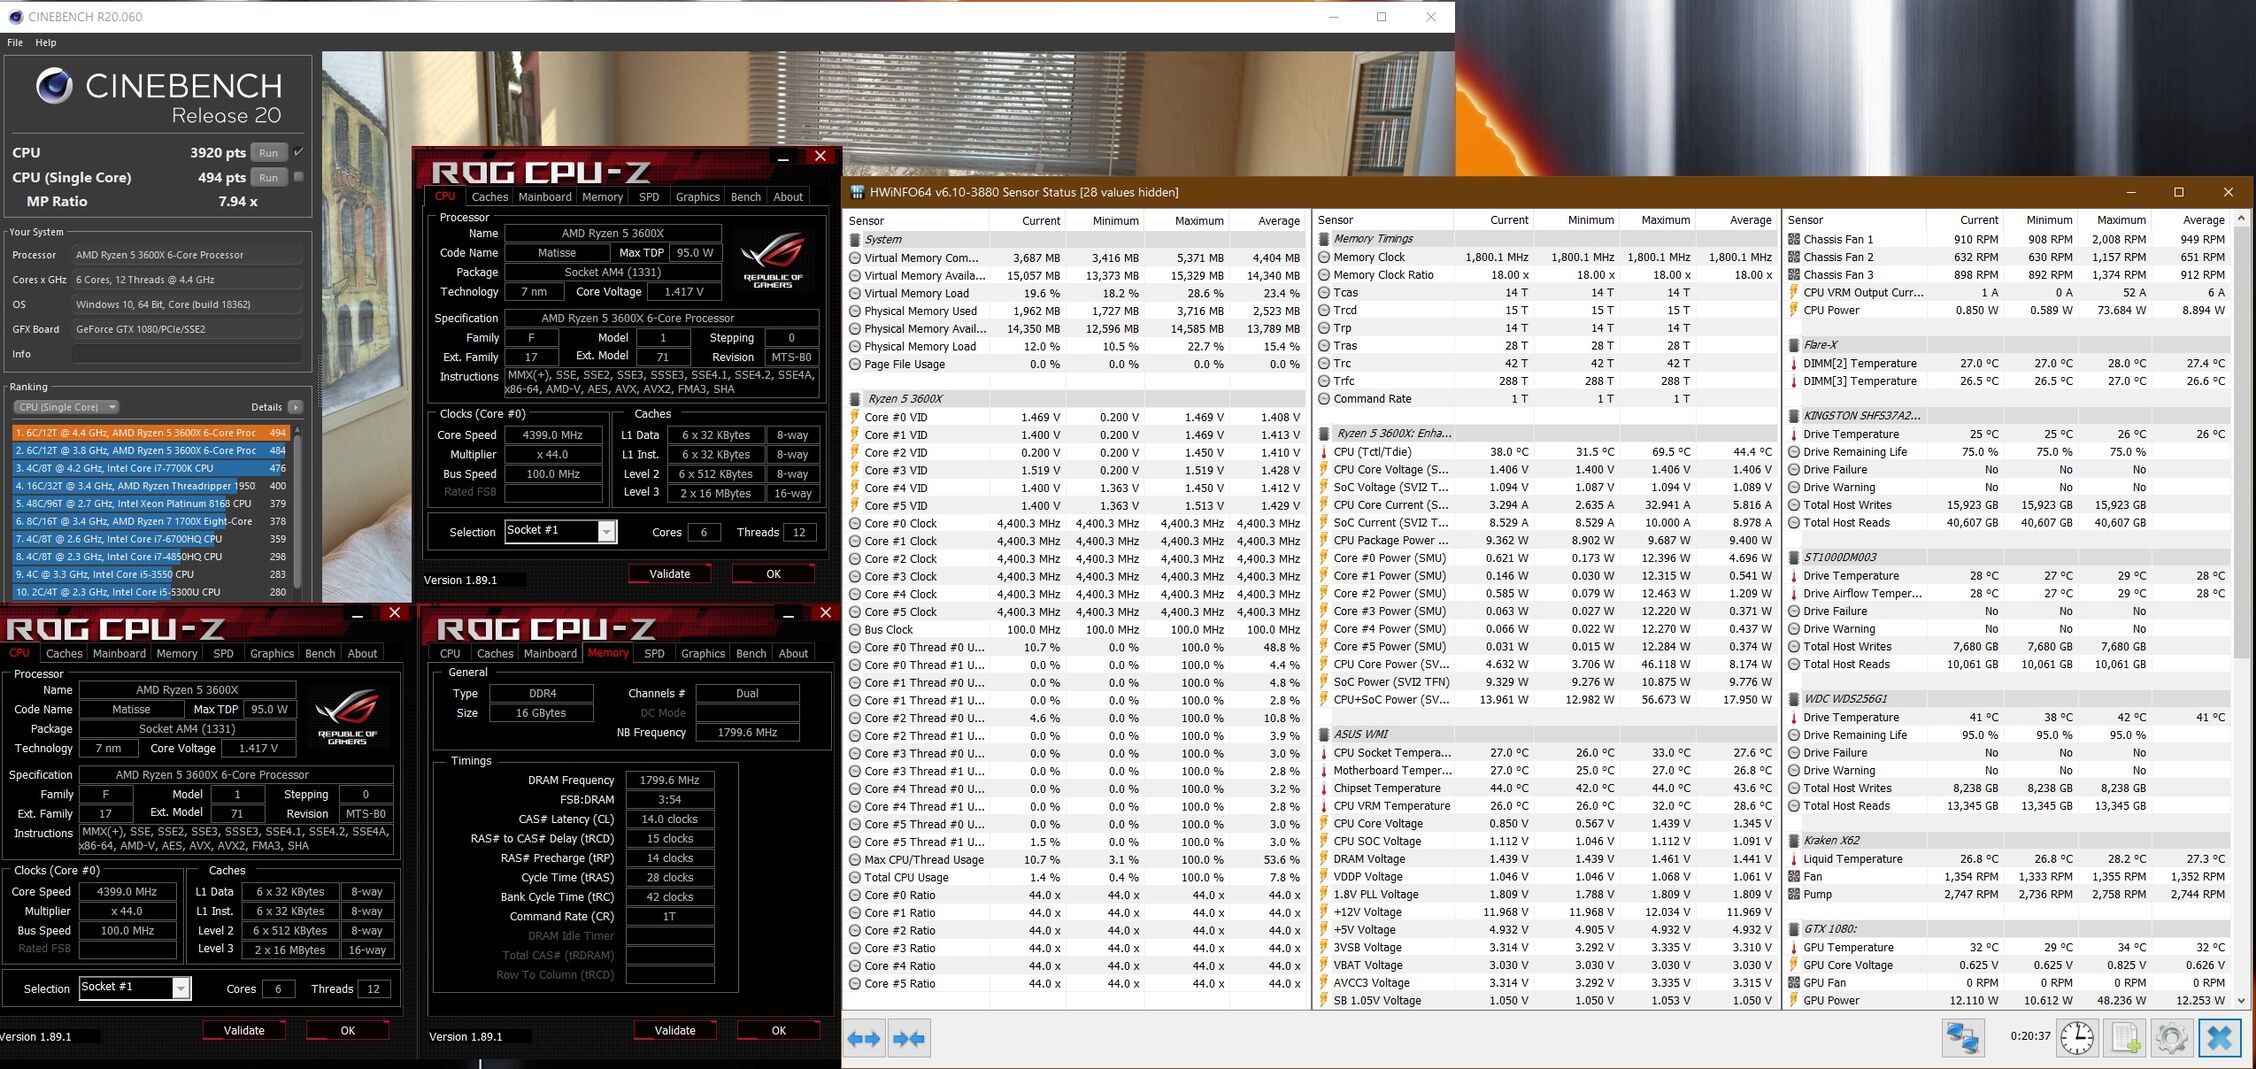This screenshot has height=1069, width=2256.
Task: Open the Cinebench Help menu
Action: [x=46, y=42]
